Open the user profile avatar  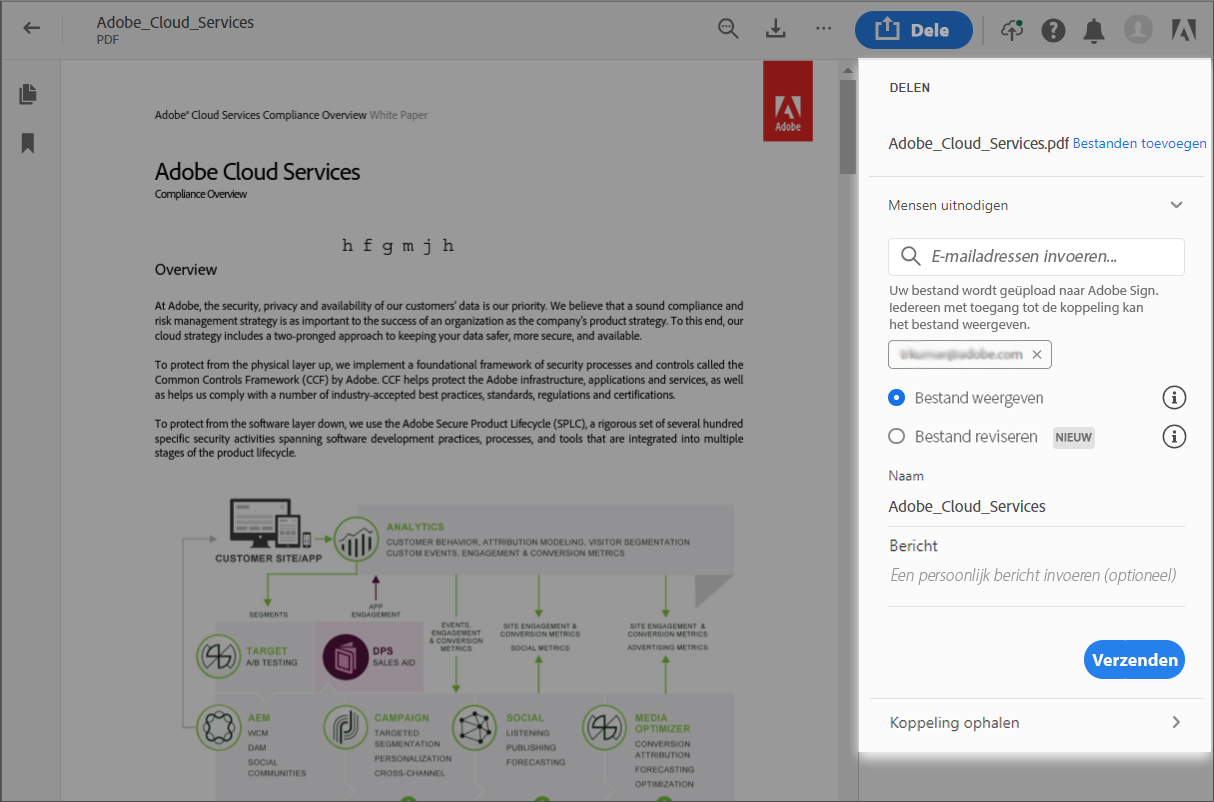pyautogui.click(x=1138, y=30)
